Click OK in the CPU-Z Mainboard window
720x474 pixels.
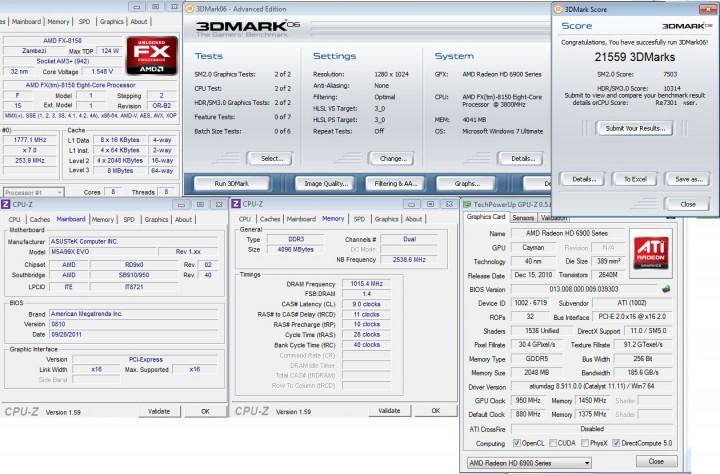pyautogui.click(x=205, y=411)
